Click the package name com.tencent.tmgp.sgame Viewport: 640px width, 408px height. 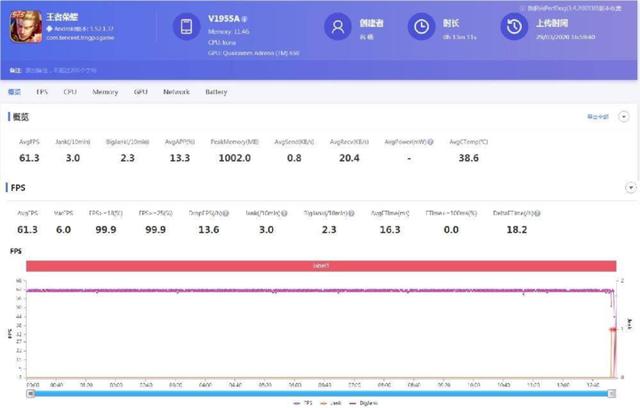pos(80,38)
